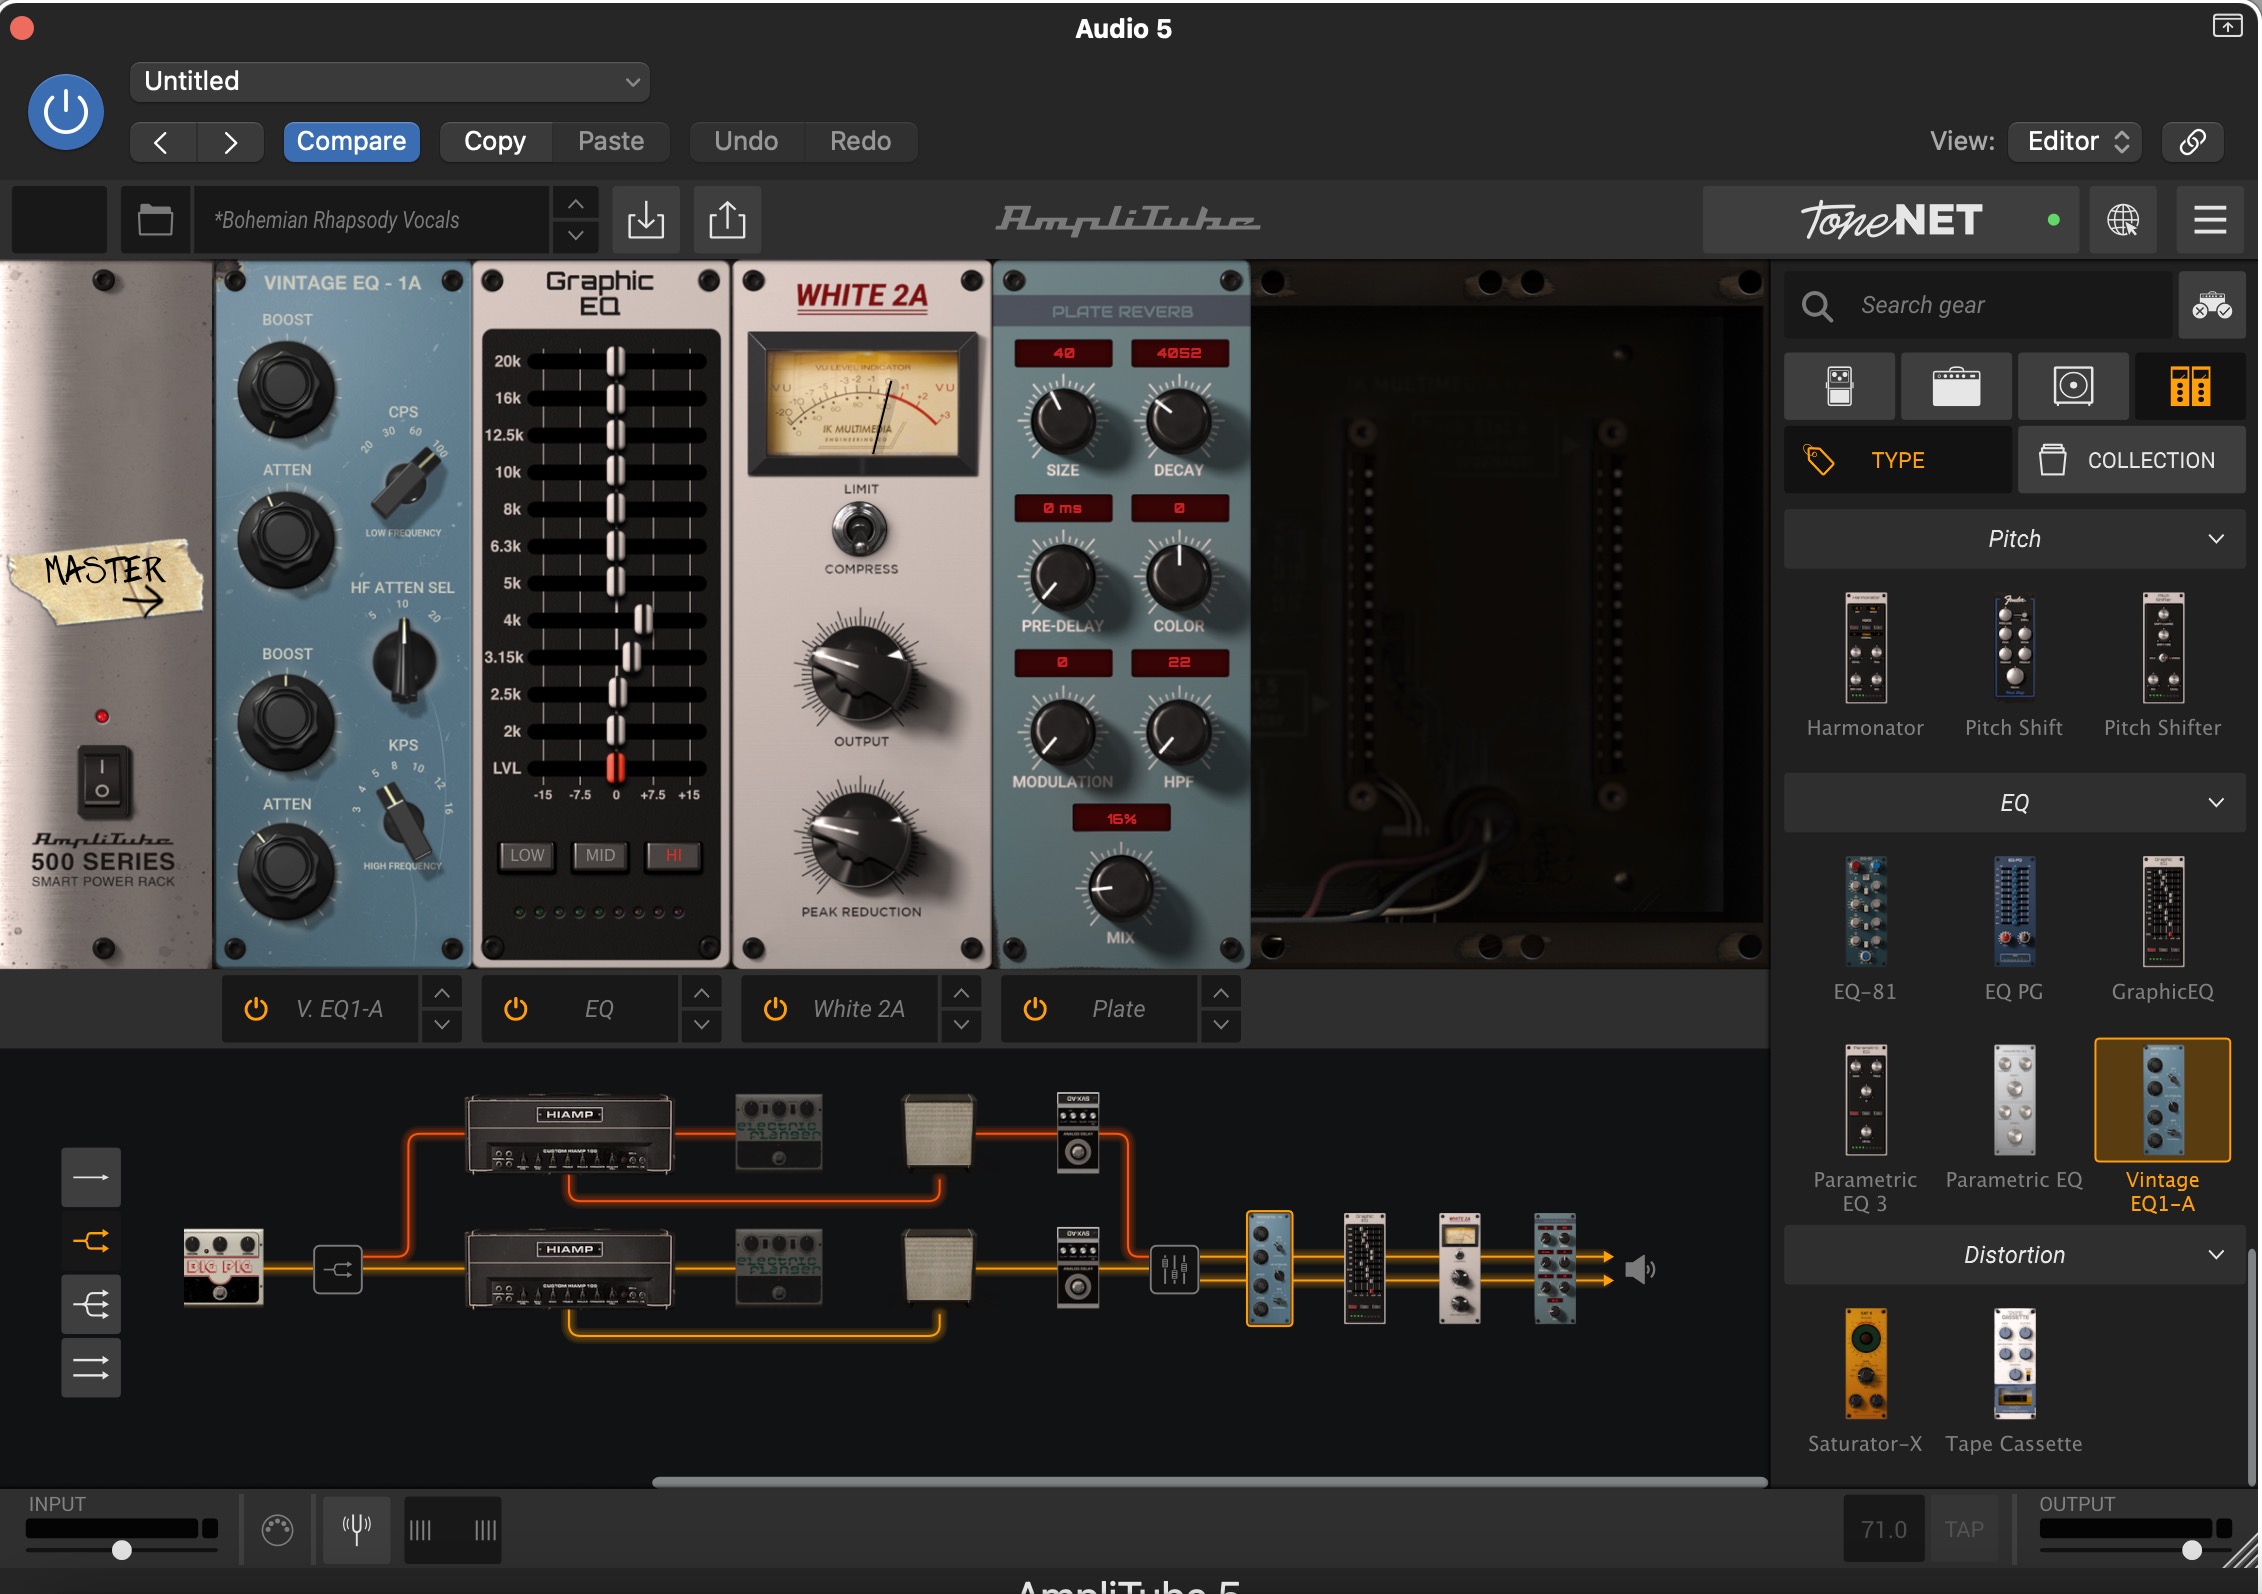Toggle White 2A rack slot power
Image resolution: width=2262 pixels, height=1594 pixels.
point(775,1009)
